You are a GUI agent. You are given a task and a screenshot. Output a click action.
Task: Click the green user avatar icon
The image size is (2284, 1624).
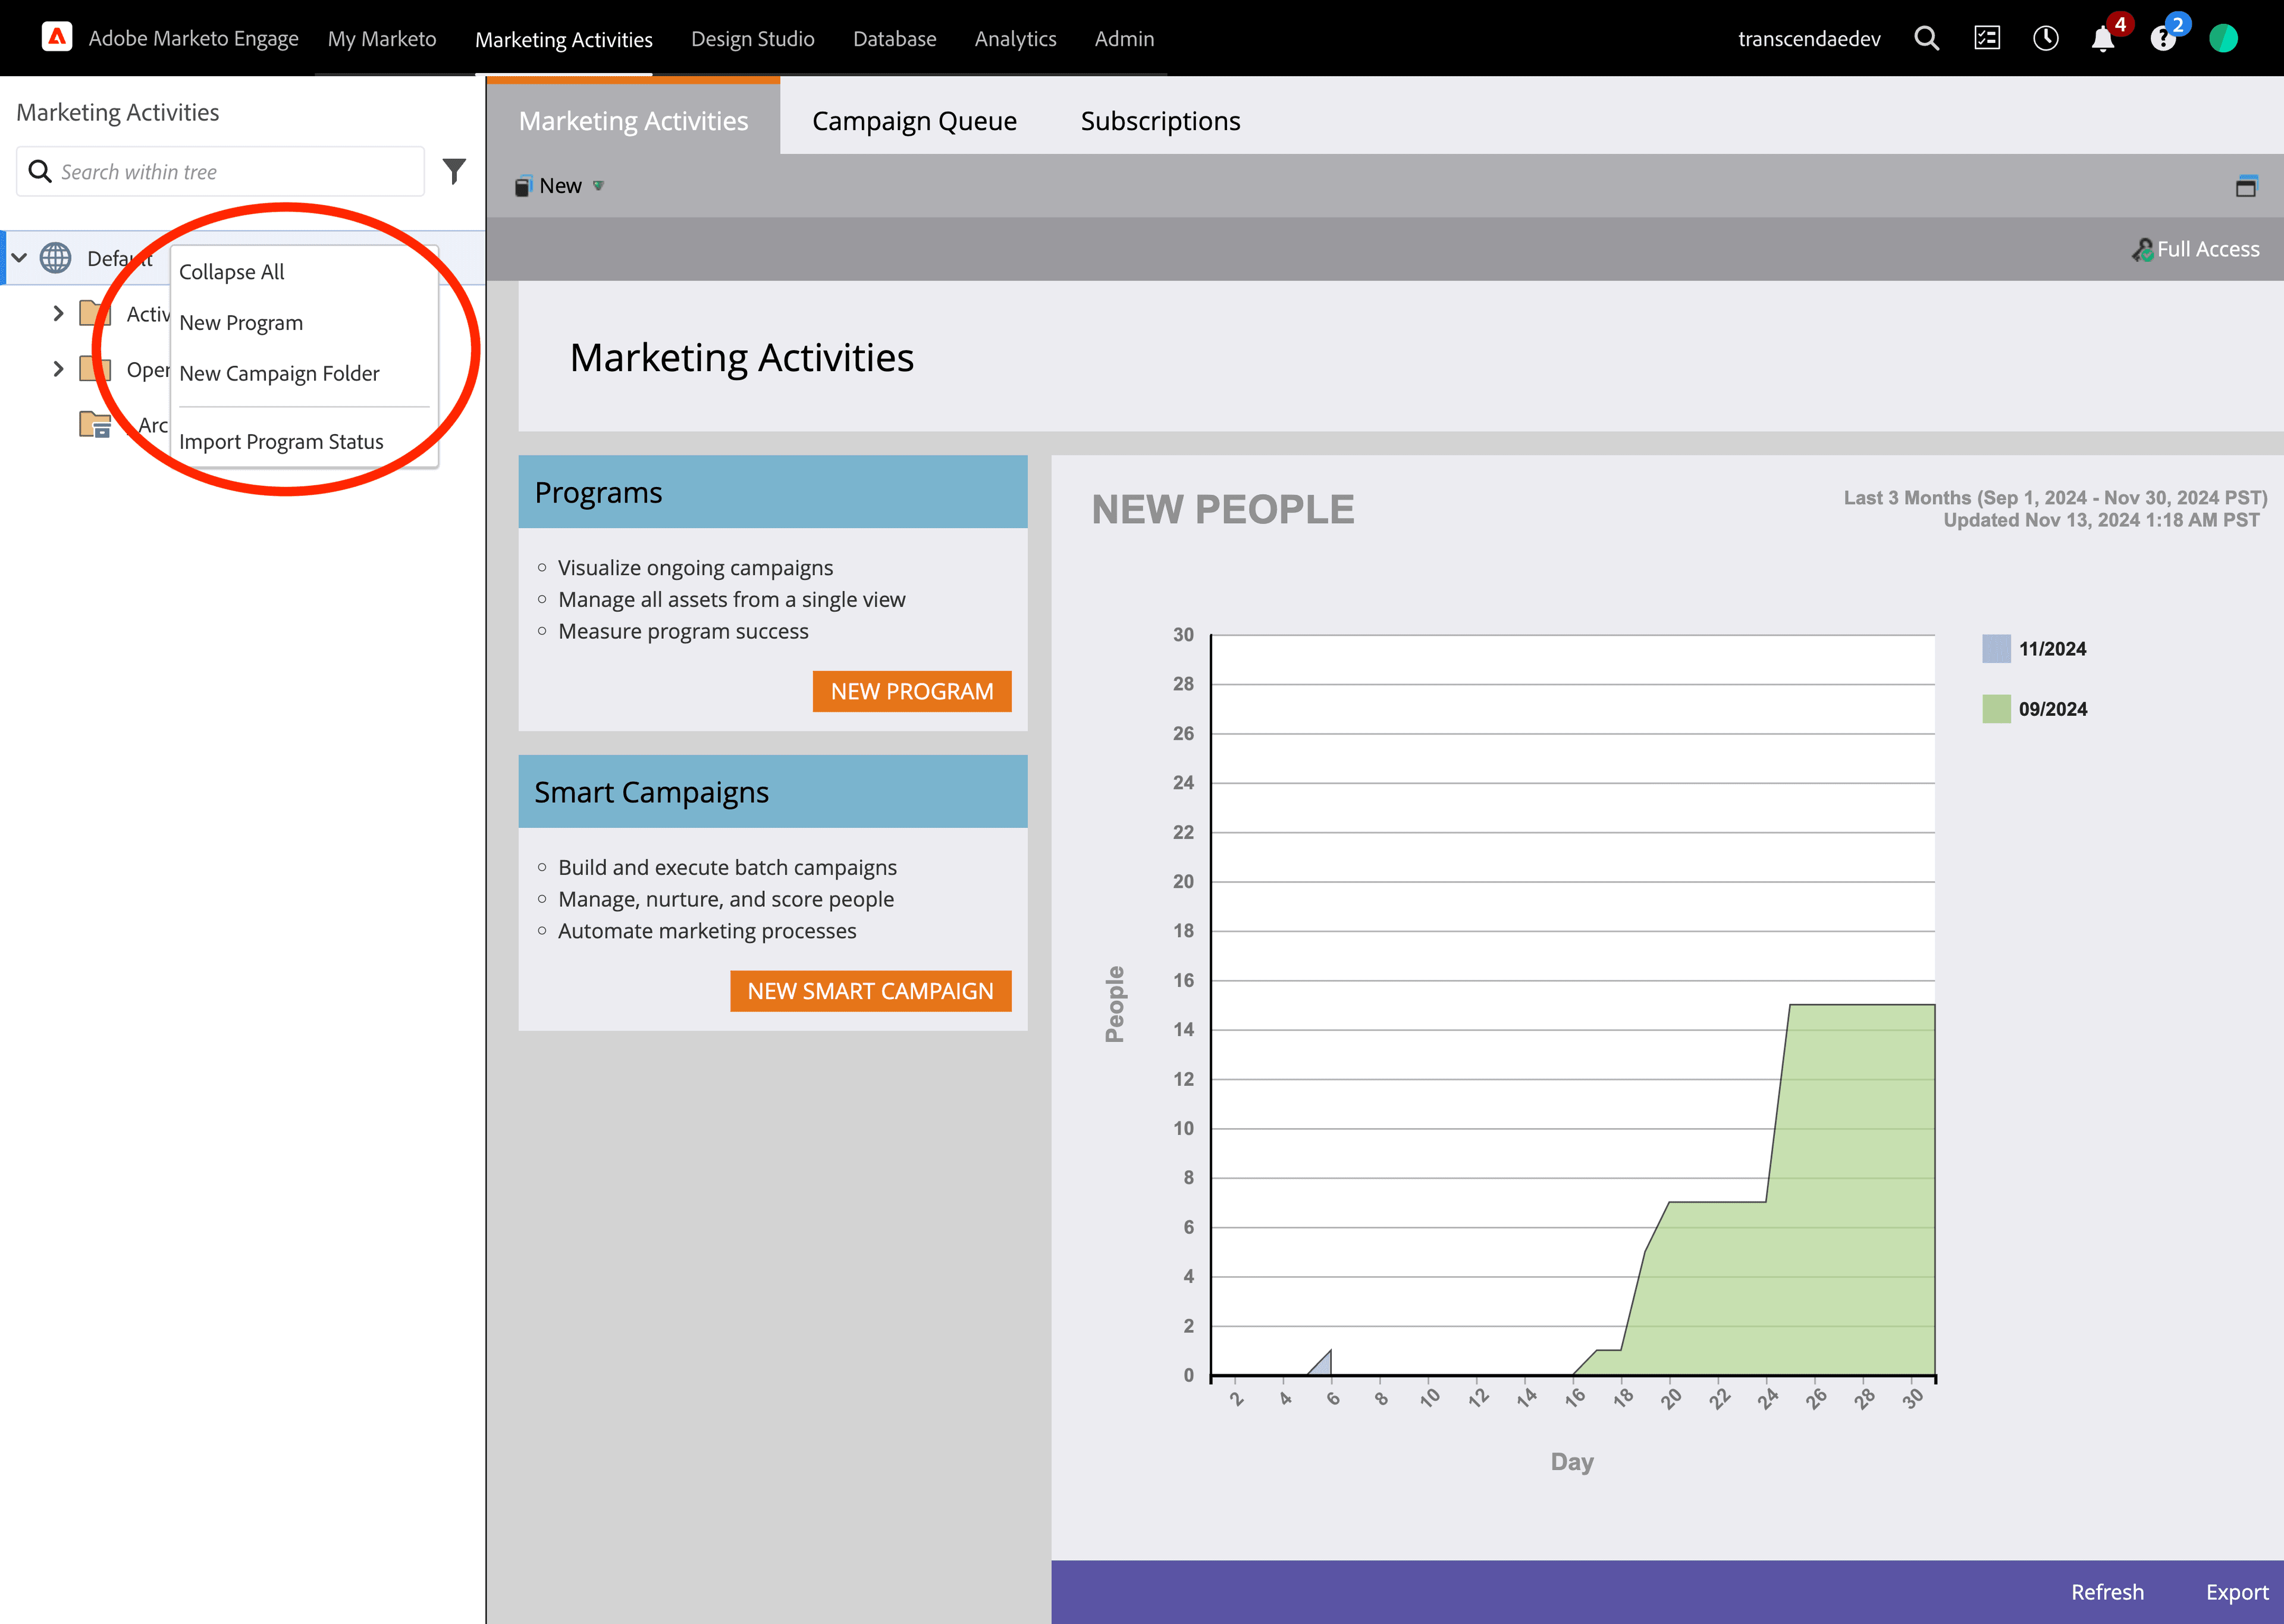coord(2223,38)
